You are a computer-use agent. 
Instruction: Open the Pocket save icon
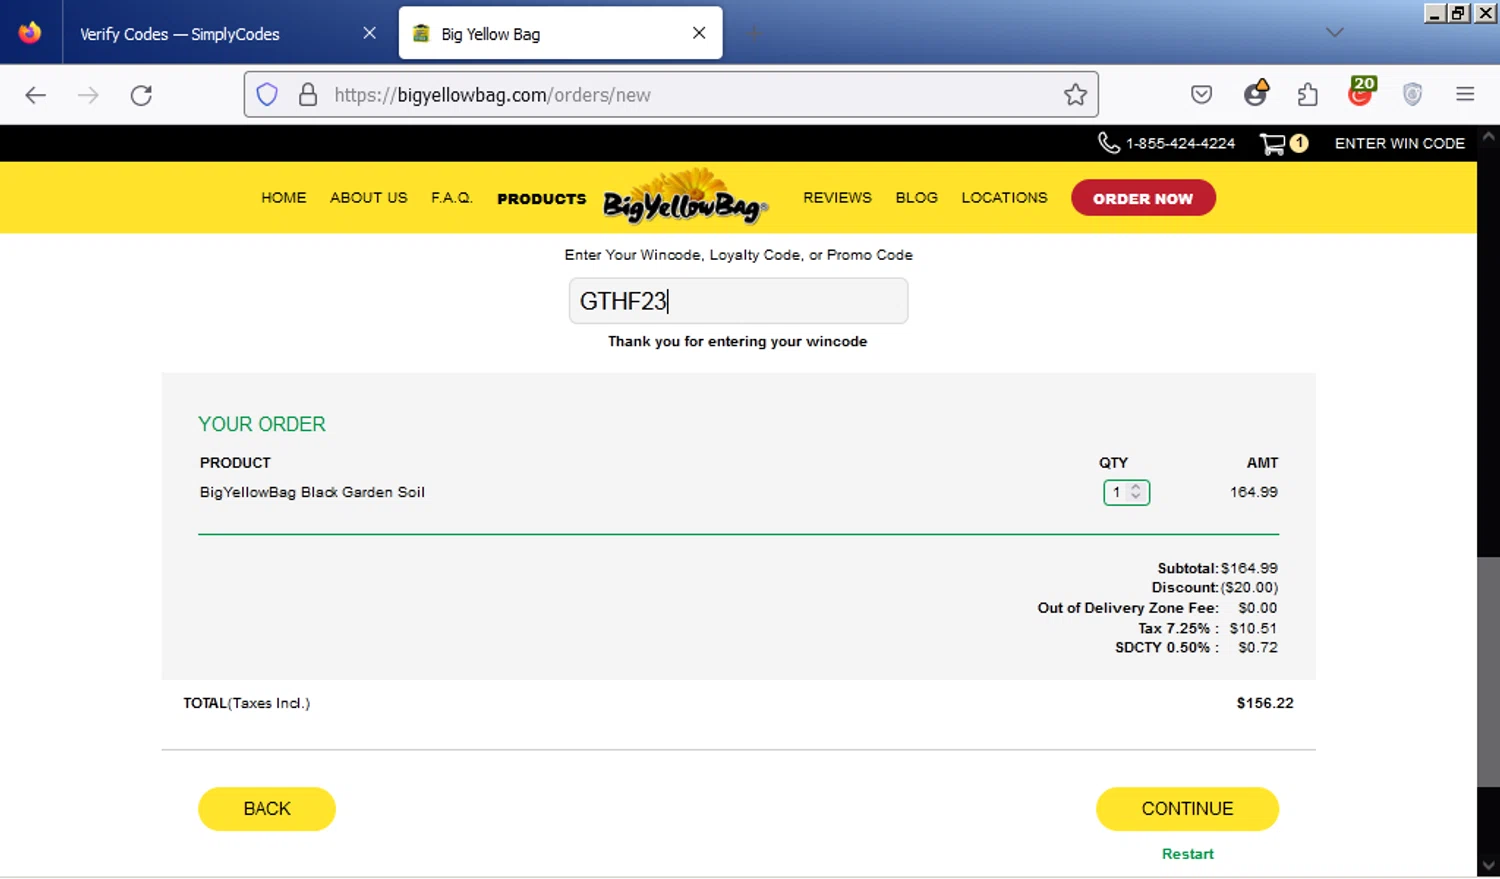[1201, 95]
